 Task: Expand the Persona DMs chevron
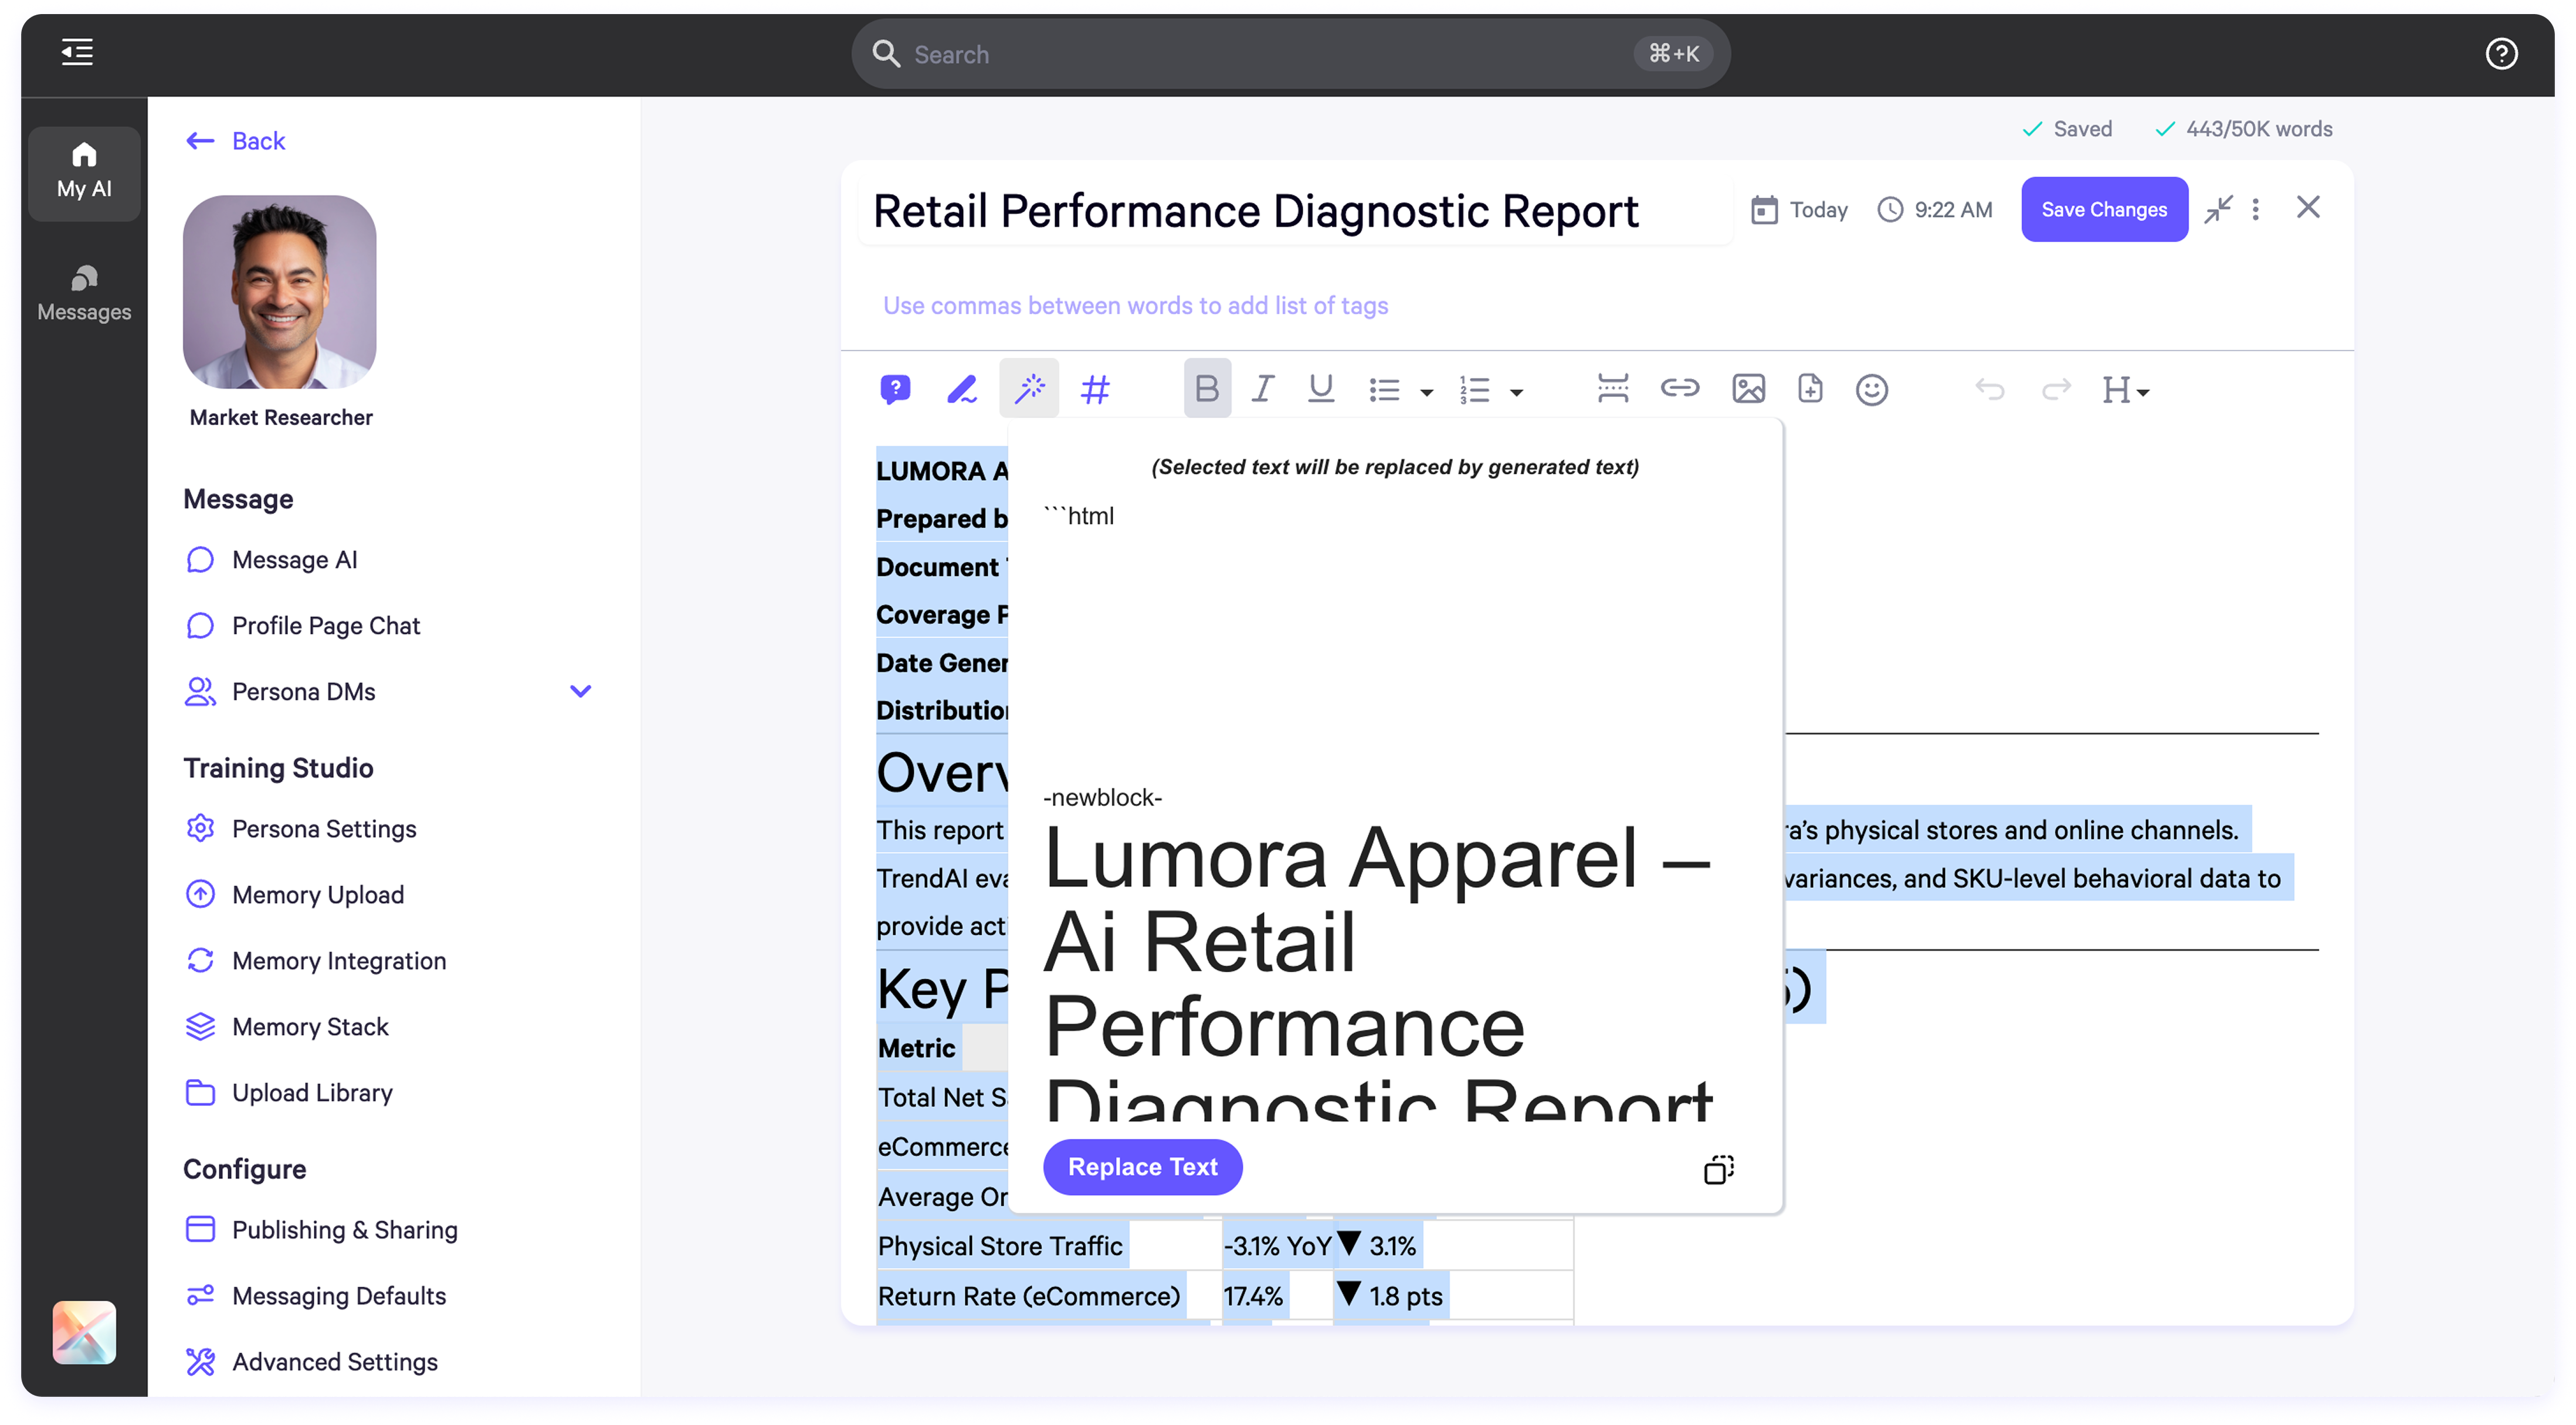pyautogui.click(x=580, y=691)
